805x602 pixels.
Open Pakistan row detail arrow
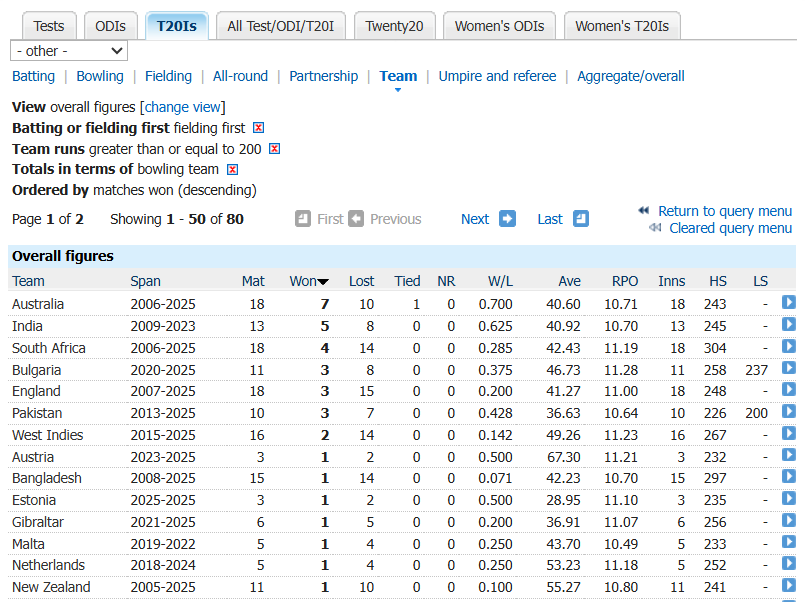click(x=789, y=412)
